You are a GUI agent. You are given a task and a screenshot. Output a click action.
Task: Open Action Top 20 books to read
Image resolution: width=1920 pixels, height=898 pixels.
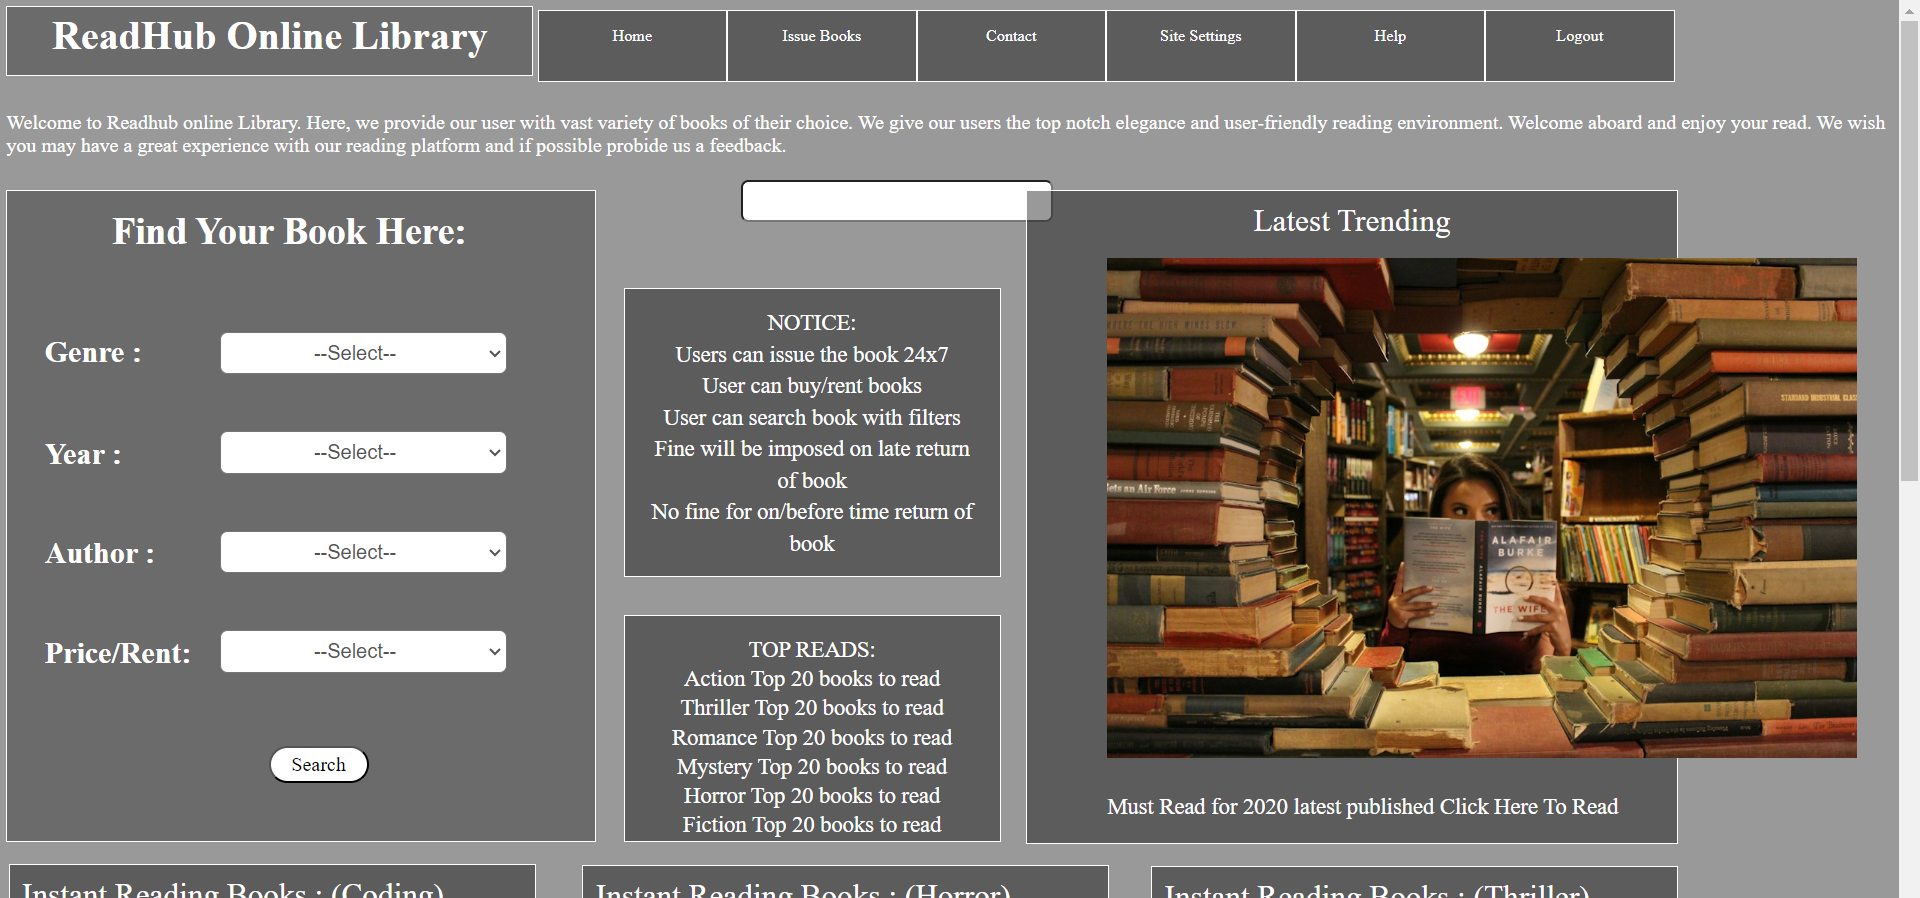812,679
